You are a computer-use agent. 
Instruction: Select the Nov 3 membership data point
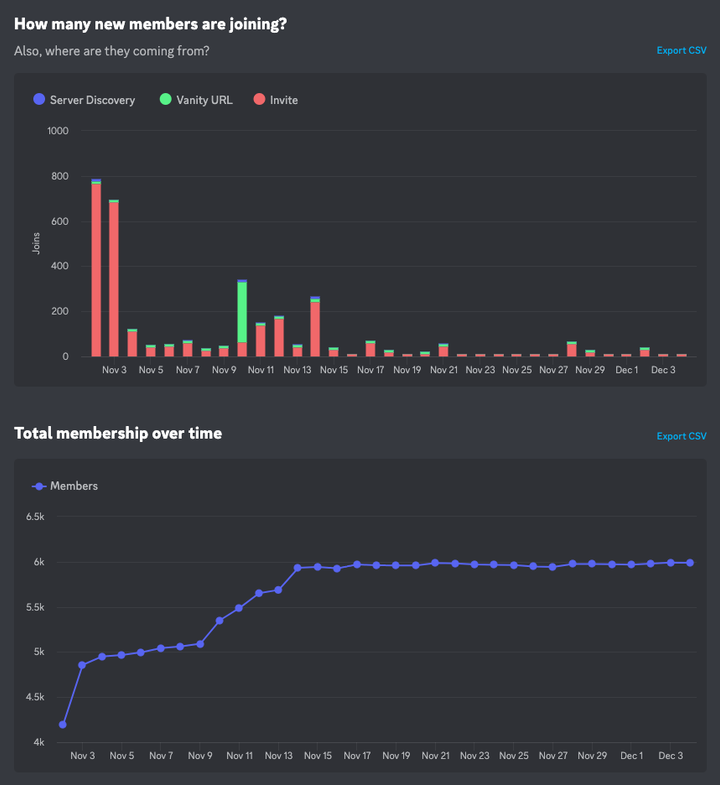pyautogui.click(x=82, y=665)
